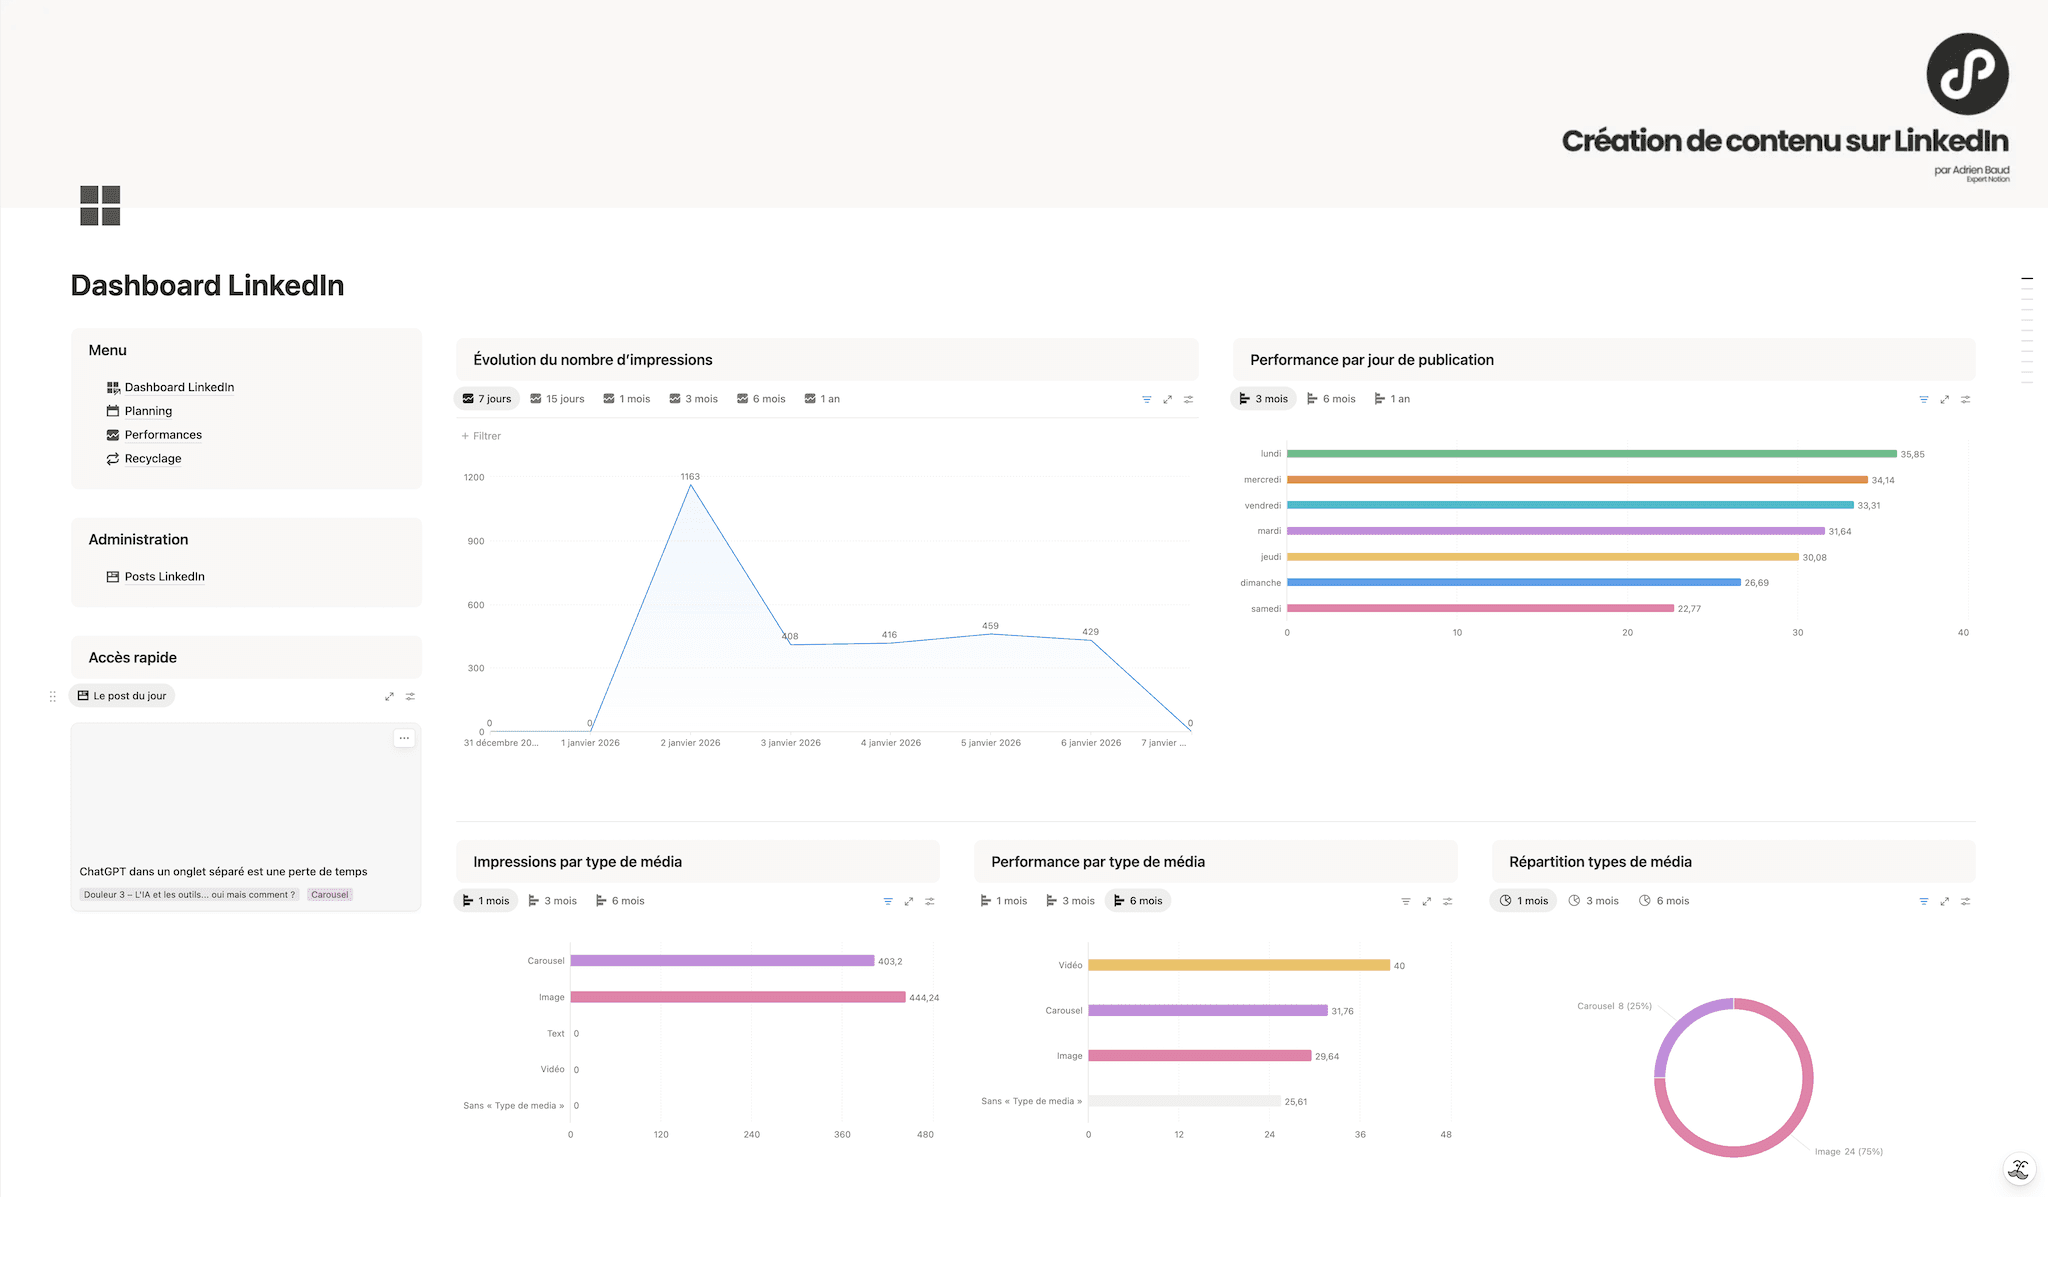Activate "3 mois" on Impressions par type de média
Viewport: 2048px width, 1280px height.
[552, 900]
